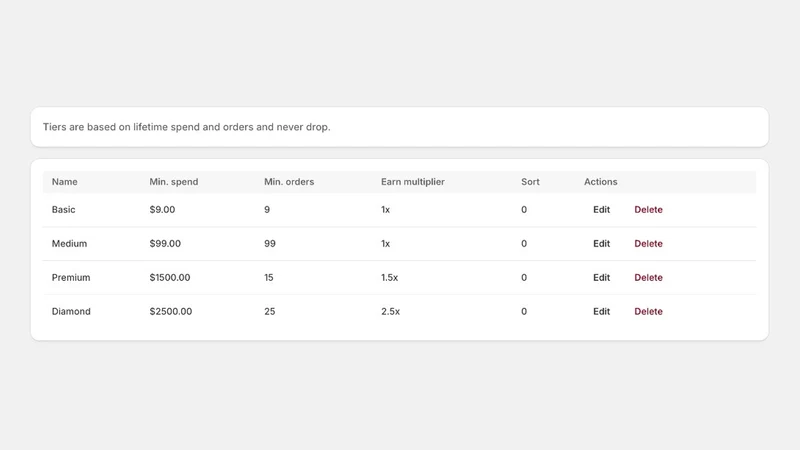Select the Diamond tier name

point(71,312)
